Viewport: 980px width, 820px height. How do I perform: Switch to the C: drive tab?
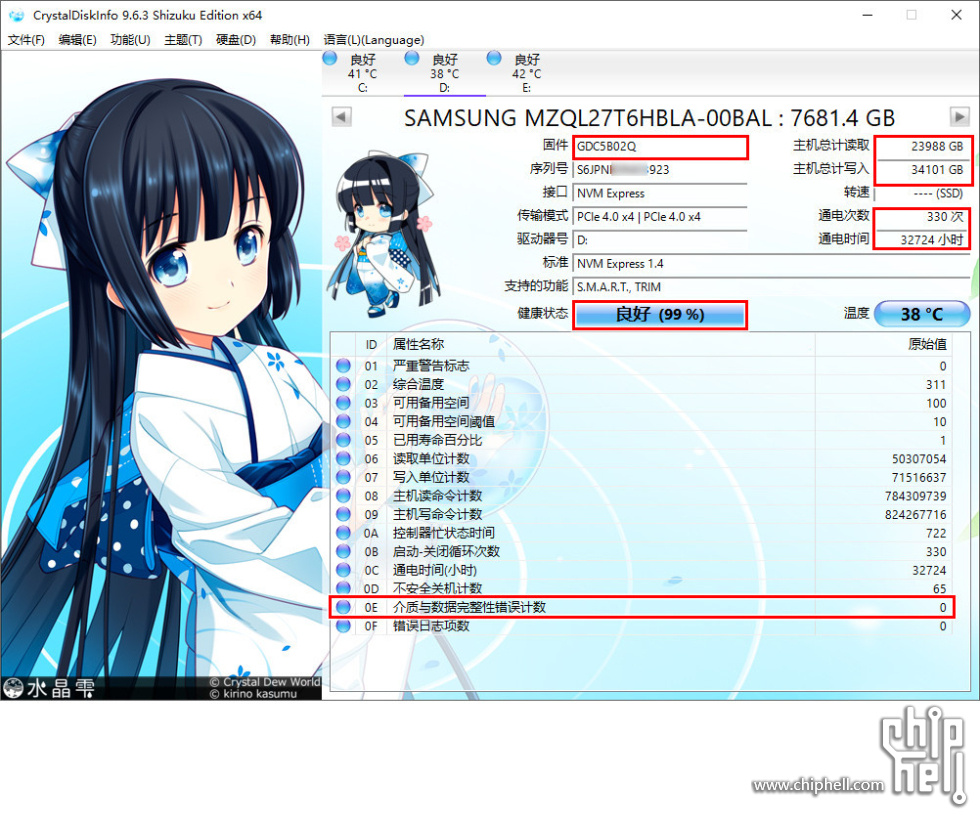(x=362, y=73)
